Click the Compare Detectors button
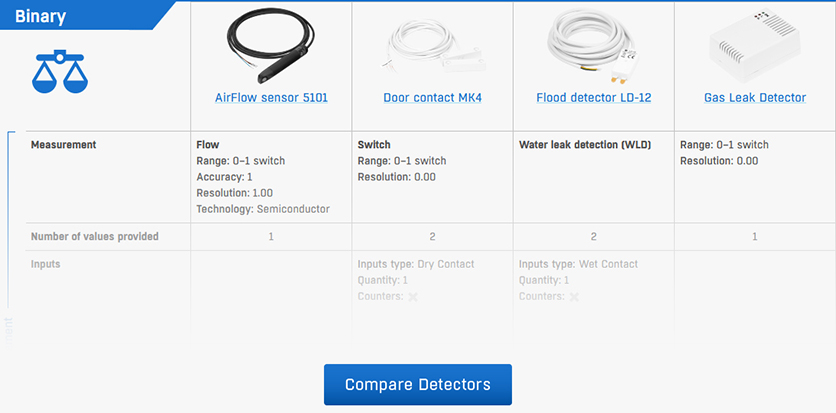 coord(417,384)
